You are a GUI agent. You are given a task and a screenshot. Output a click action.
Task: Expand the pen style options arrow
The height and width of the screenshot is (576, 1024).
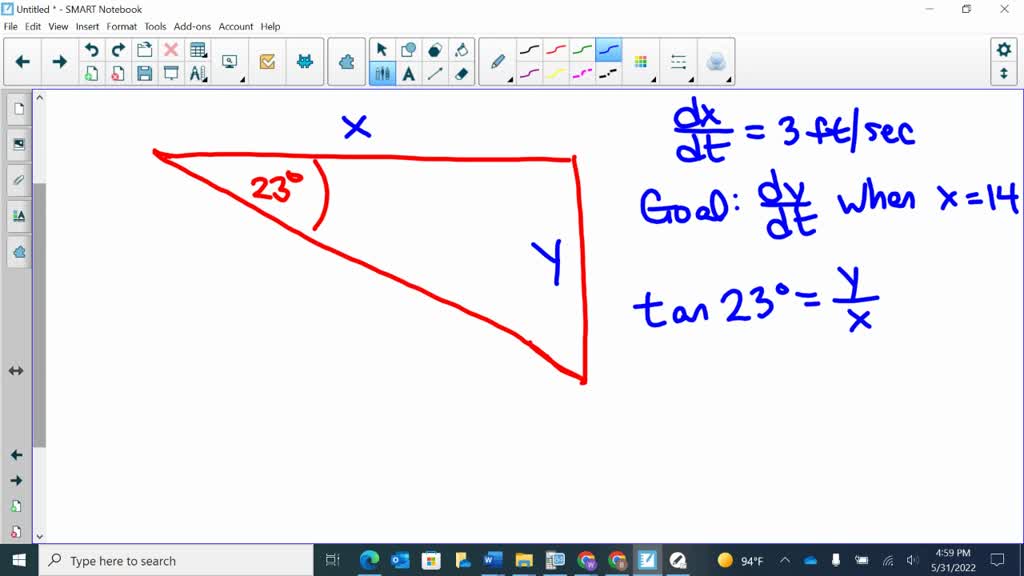pos(511,79)
